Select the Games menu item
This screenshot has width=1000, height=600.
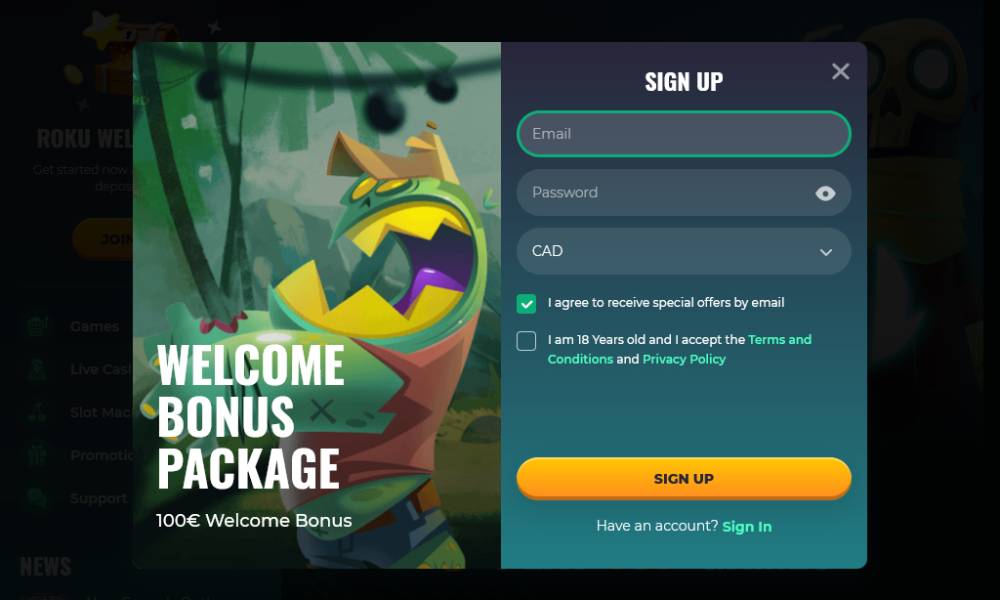94,326
